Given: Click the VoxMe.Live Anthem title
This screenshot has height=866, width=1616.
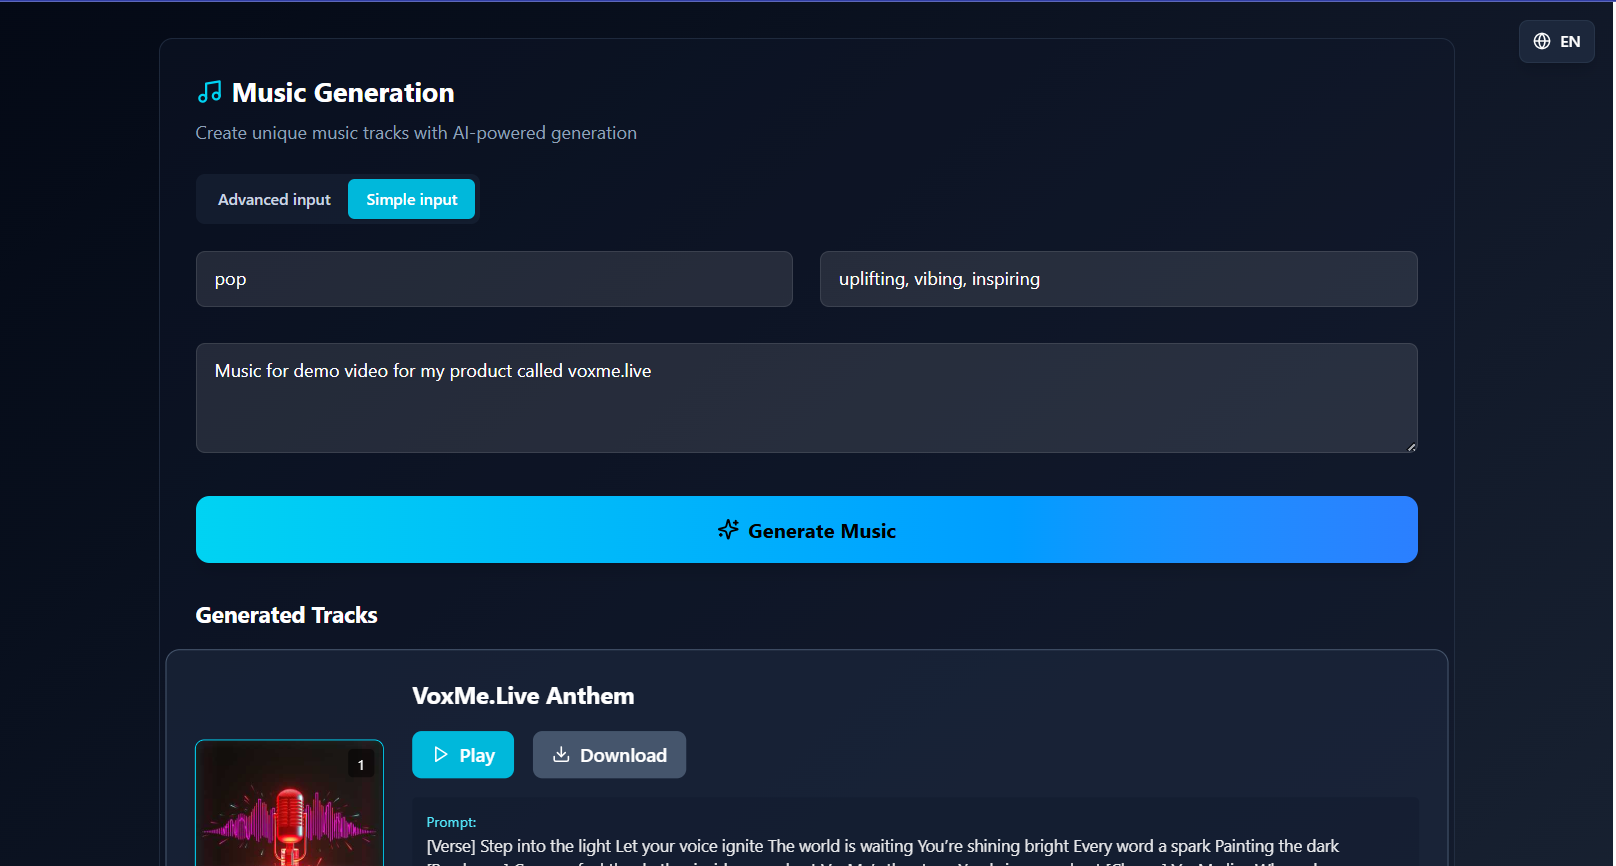Looking at the screenshot, I should 523,696.
